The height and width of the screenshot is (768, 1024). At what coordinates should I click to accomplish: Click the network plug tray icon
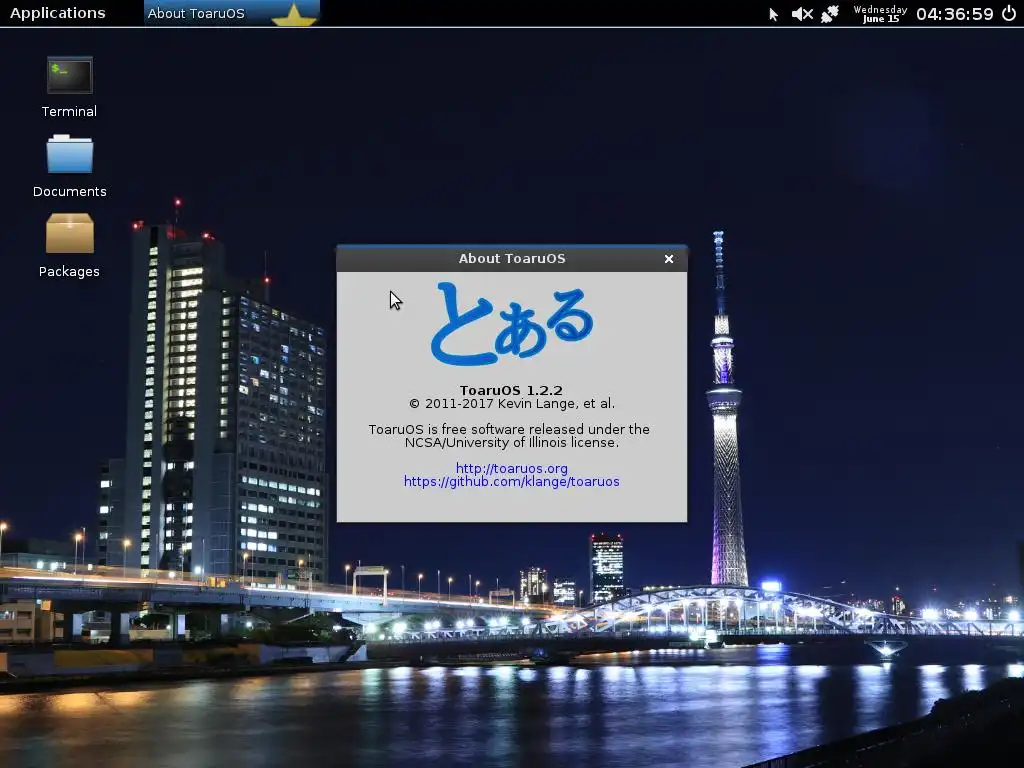click(830, 14)
